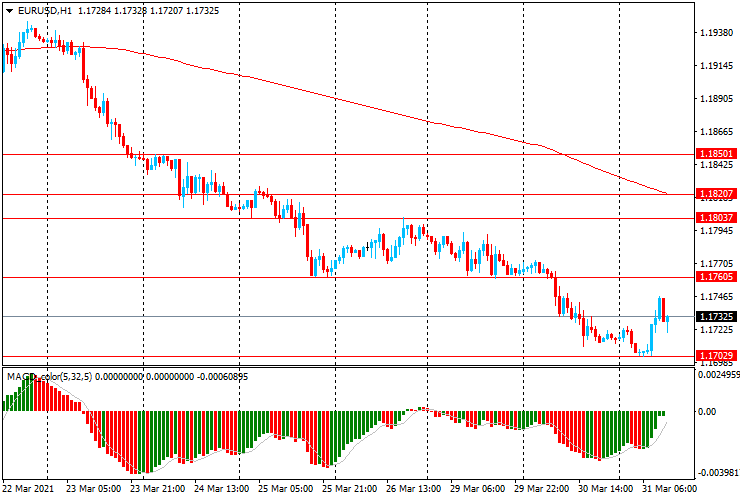This screenshot has height=500, width=740.
Task: Click the 1.19145 price scale value
Action: 716,66
